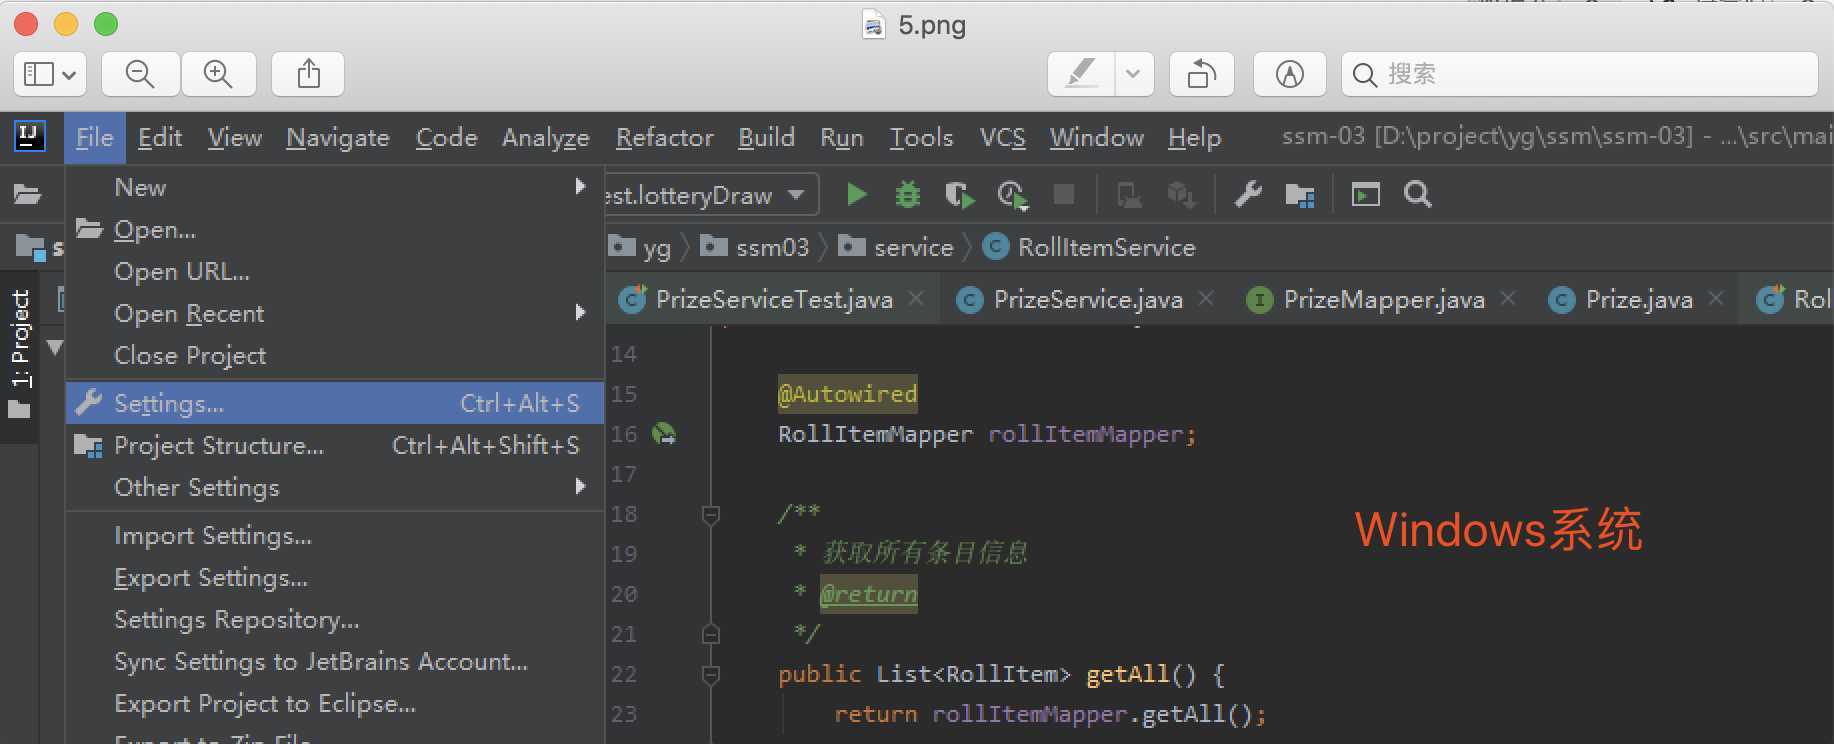1834x744 pixels.
Task: Open the Edit menu
Action: tap(160, 138)
